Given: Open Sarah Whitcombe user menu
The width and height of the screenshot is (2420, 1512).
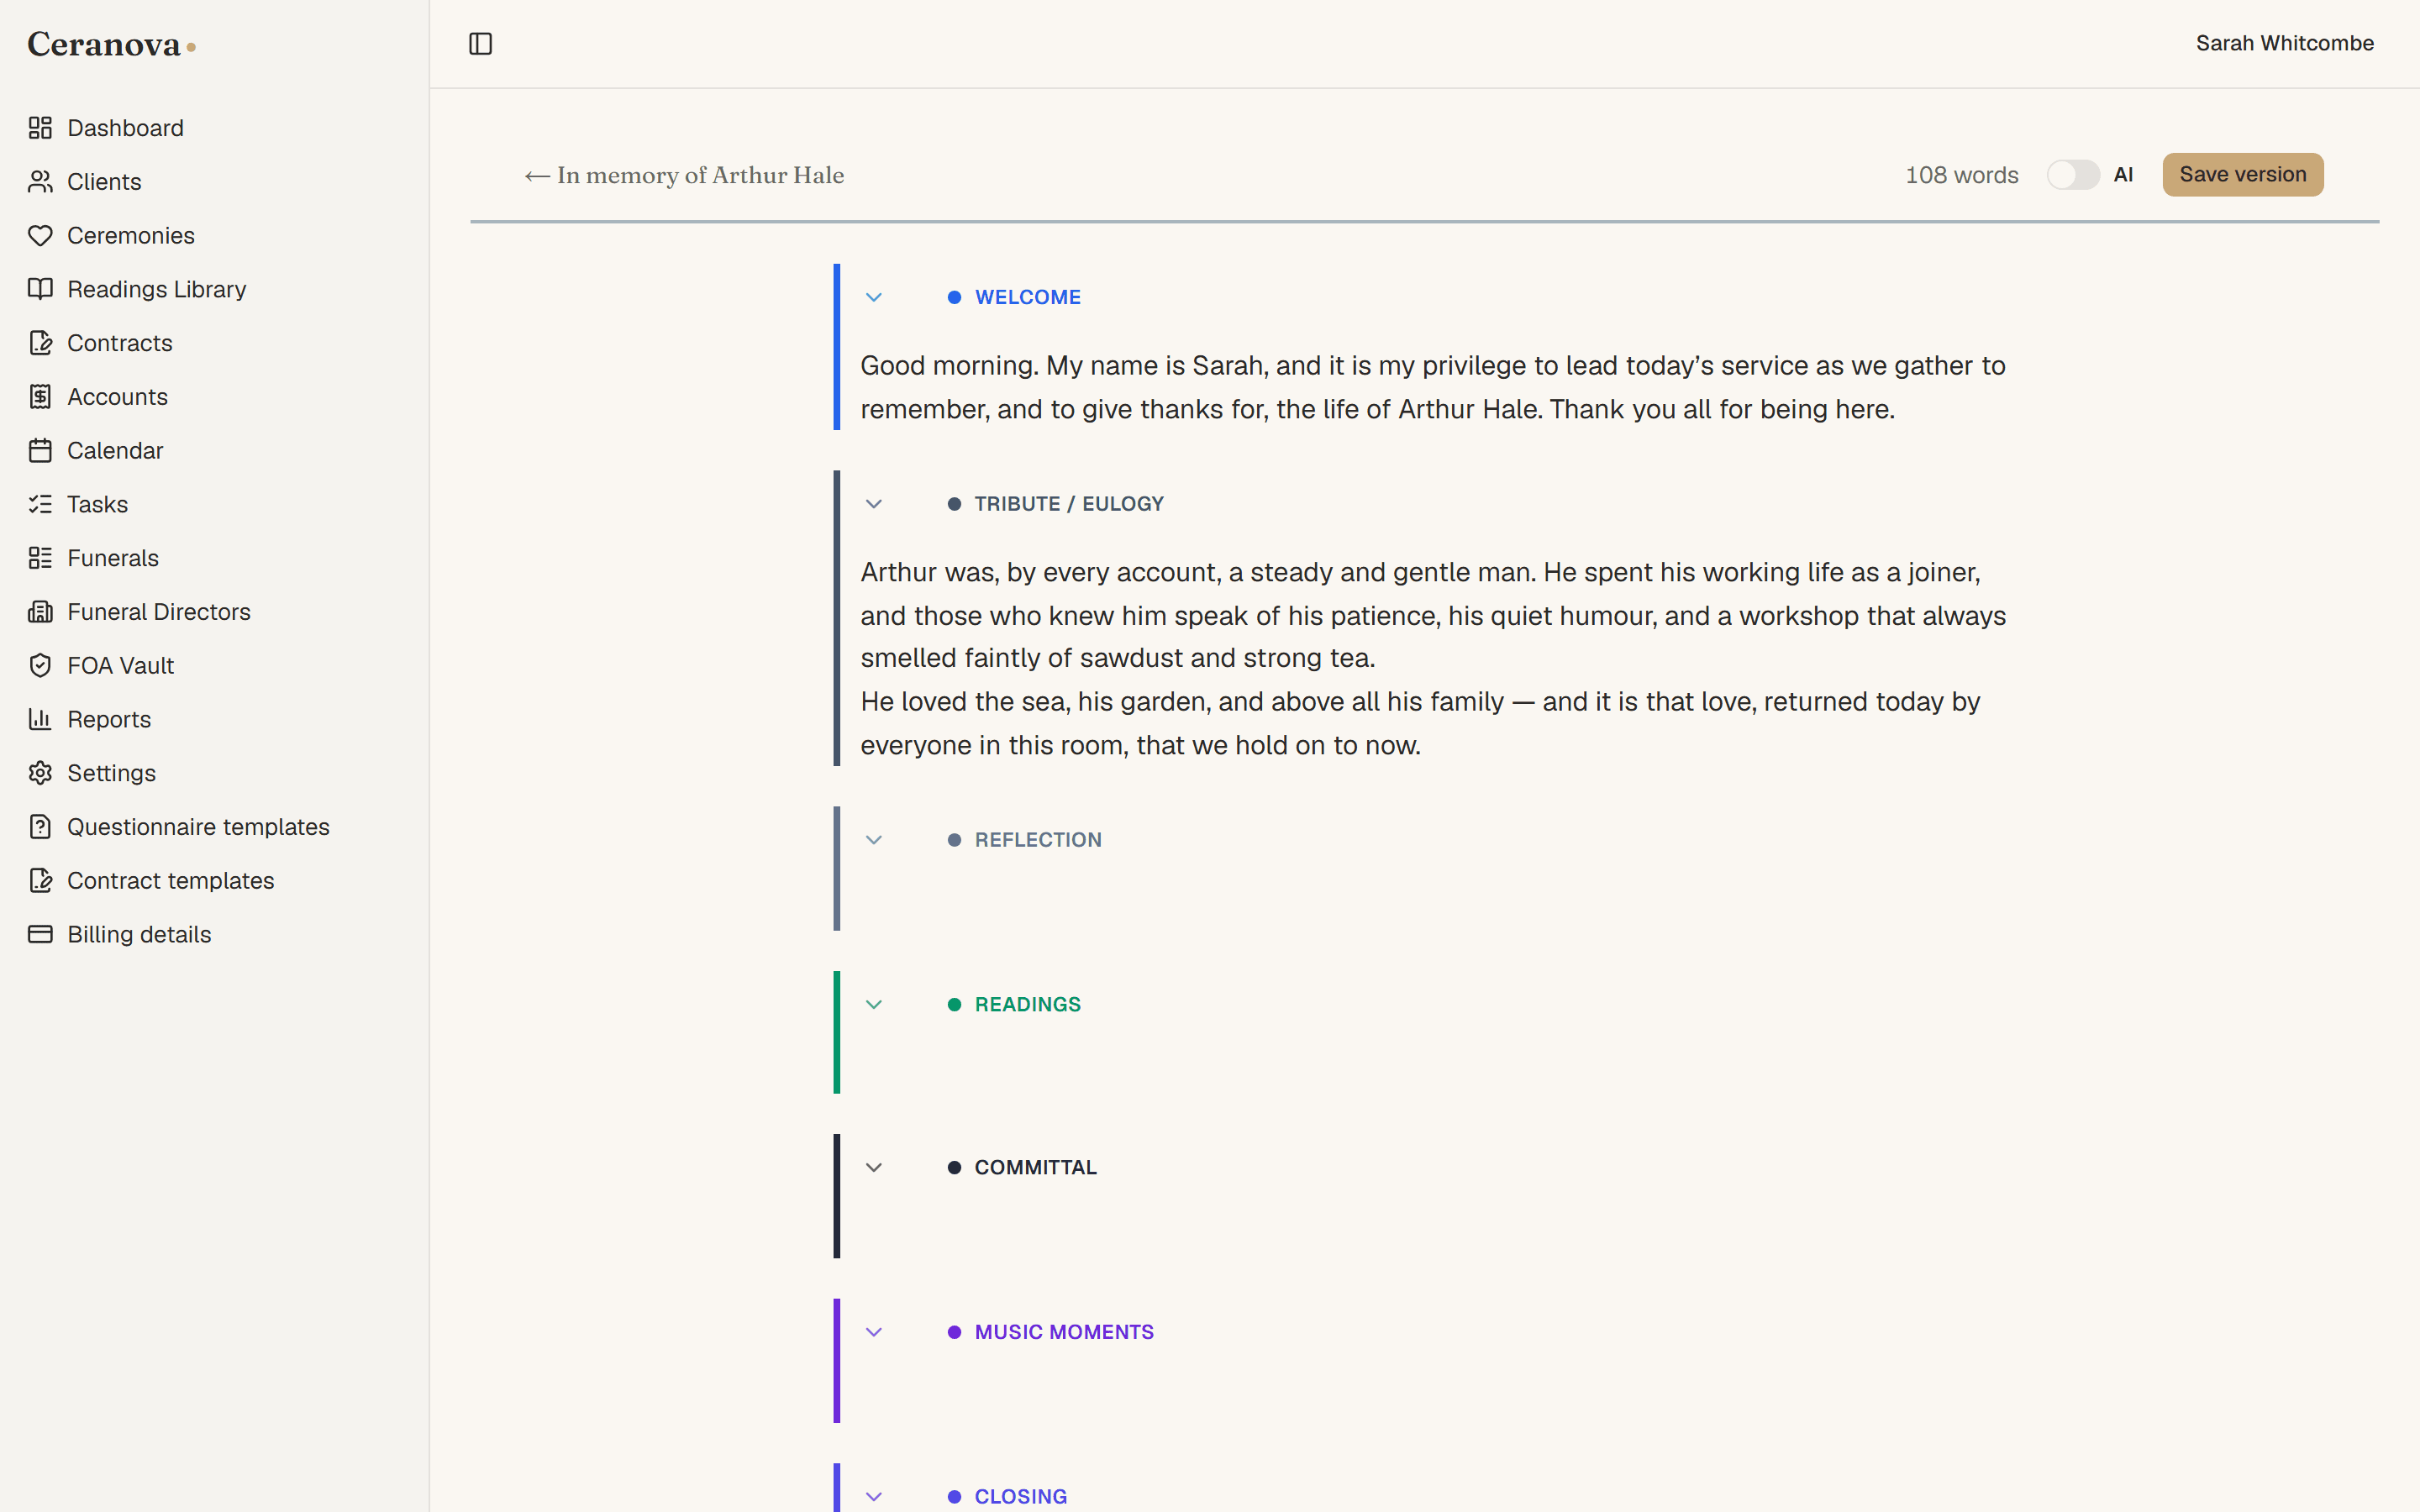Looking at the screenshot, I should click(x=2285, y=43).
